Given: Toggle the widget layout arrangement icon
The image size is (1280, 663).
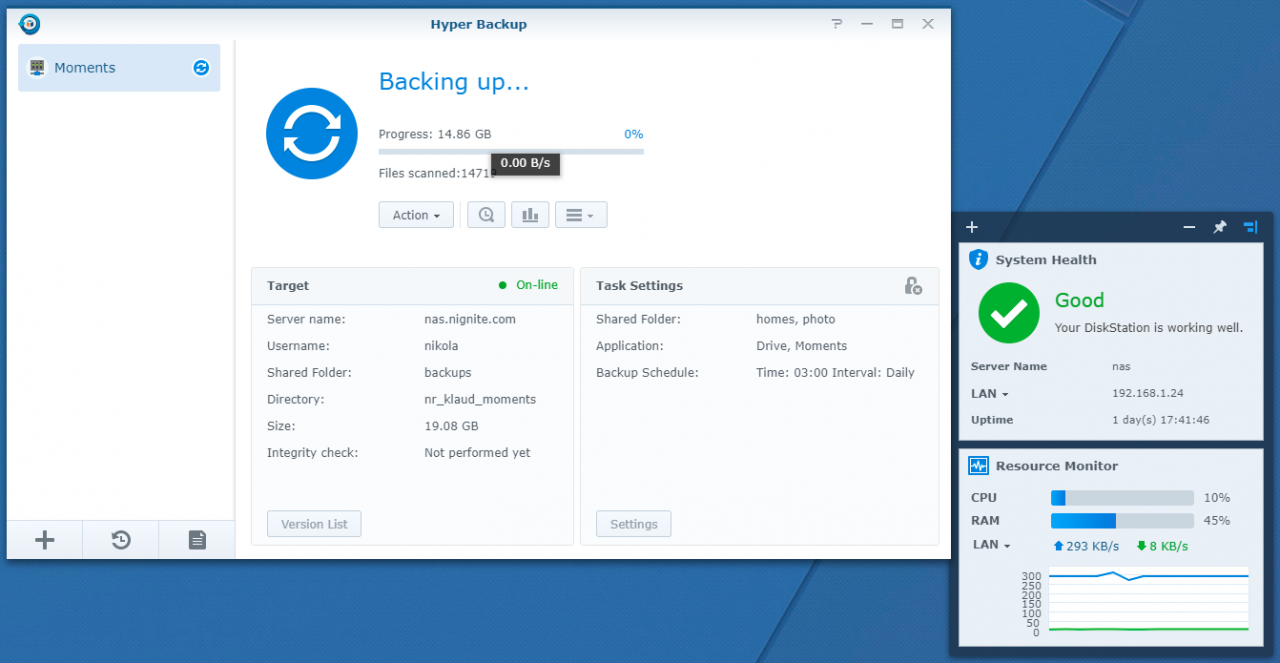Looking at the screenshot, I should click(1250, 227).
